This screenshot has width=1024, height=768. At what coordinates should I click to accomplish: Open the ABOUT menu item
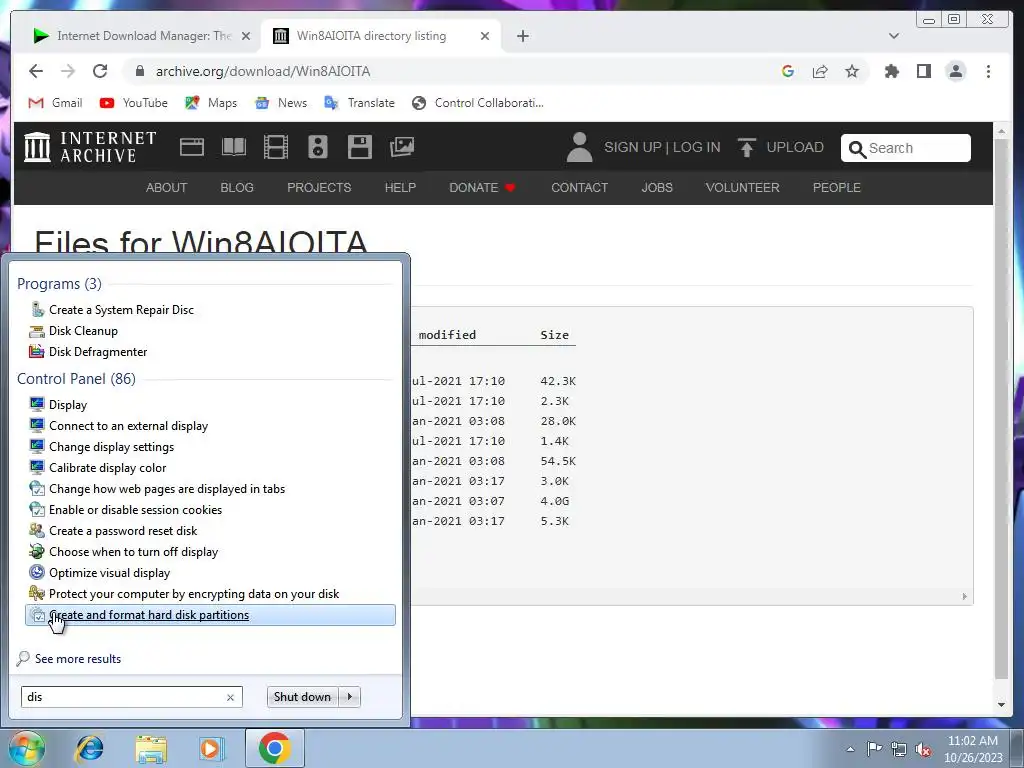click(x=167, y=187)
